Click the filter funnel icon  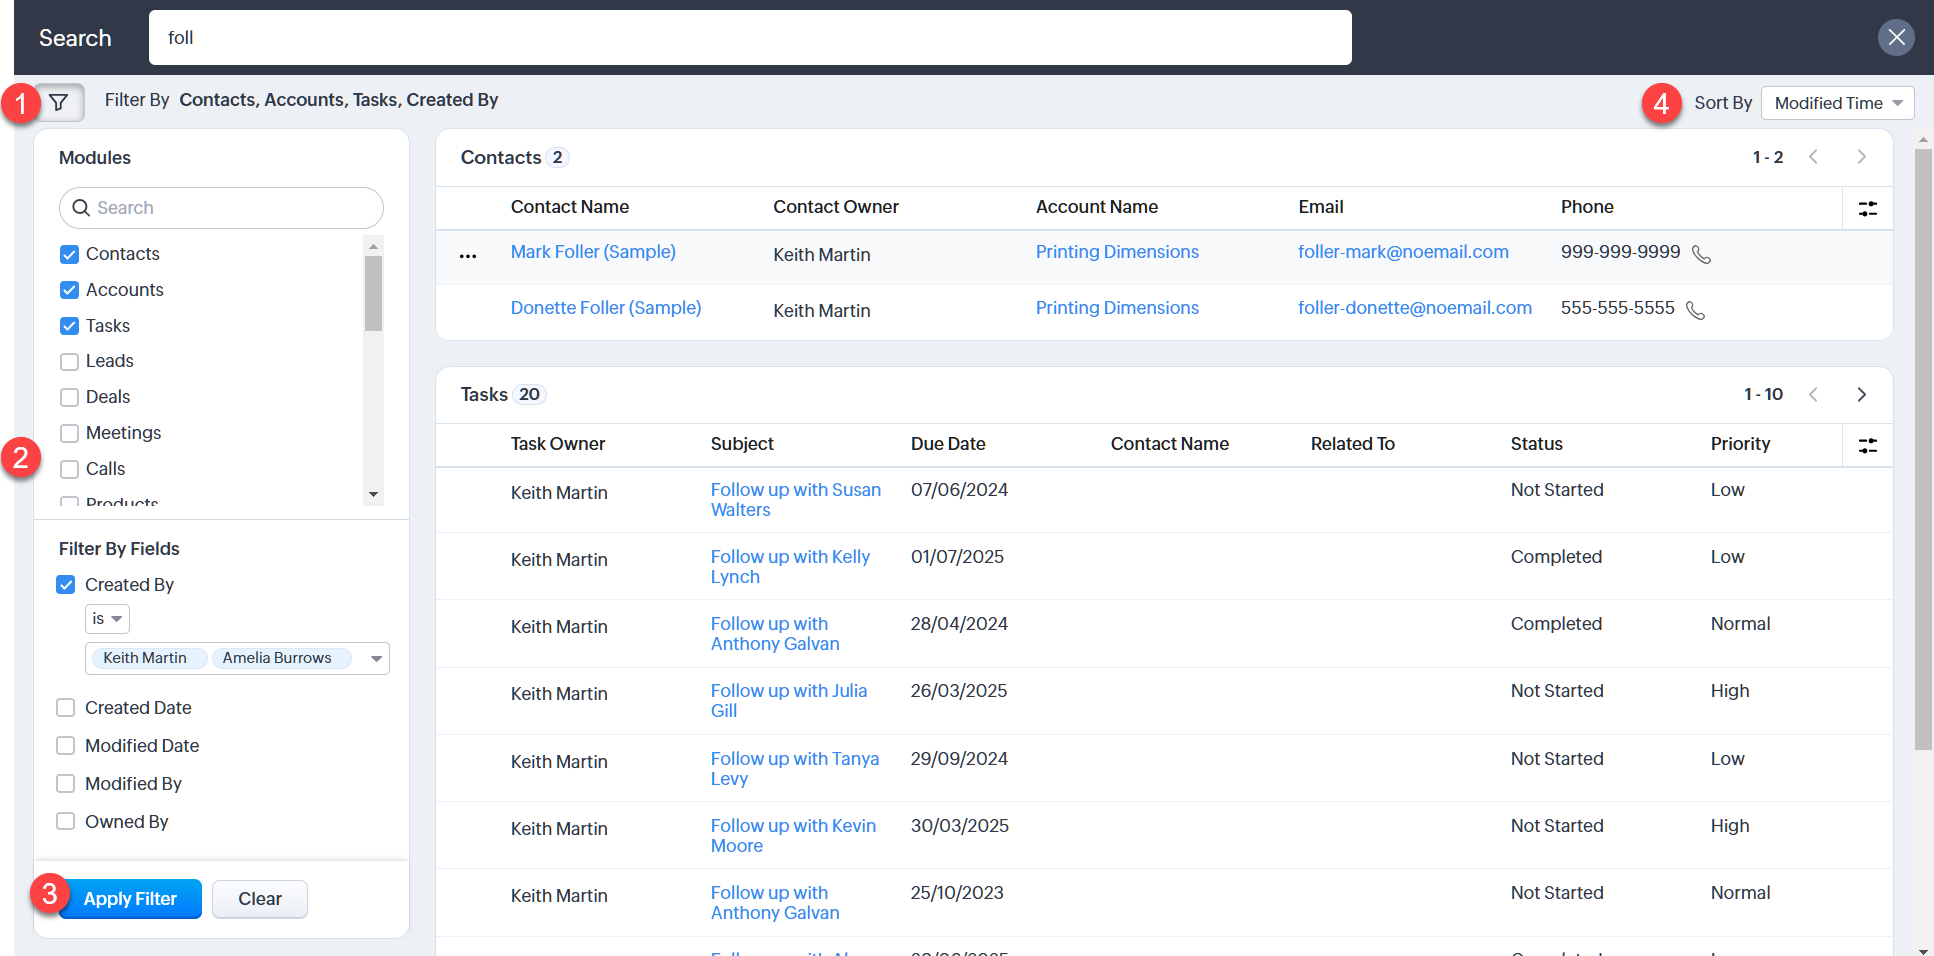[x=59, y=102]
